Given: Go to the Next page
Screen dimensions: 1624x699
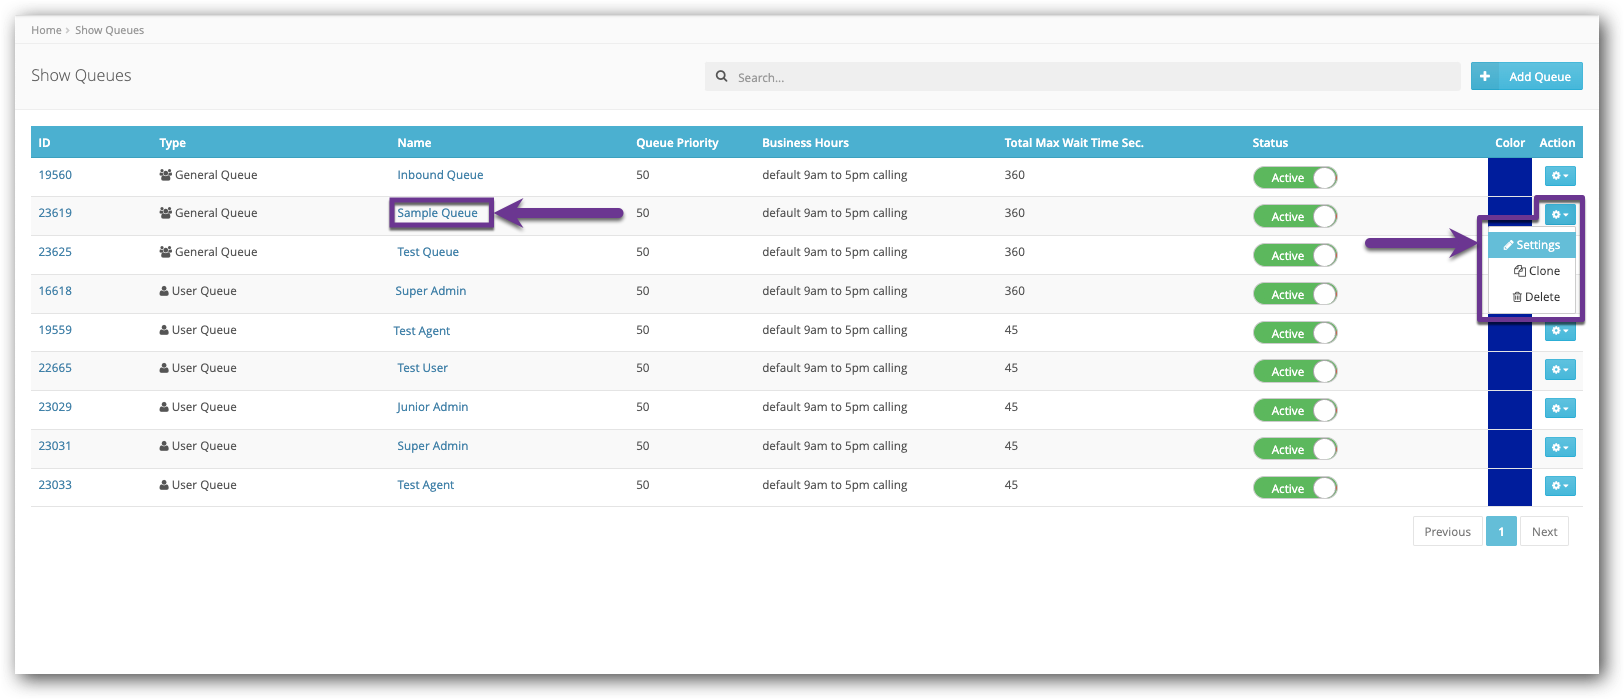Looking at the screenshot, I should tap(1544, 531).
